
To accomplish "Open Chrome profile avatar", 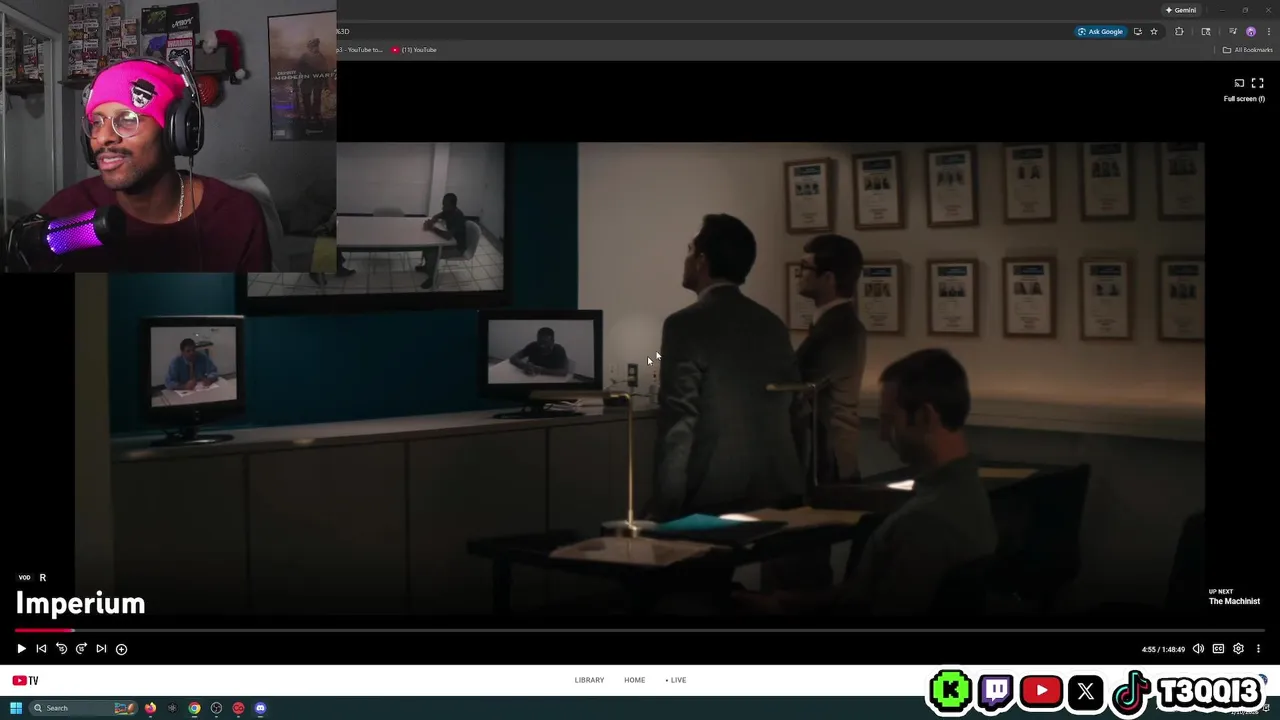I will point(1251,32).
